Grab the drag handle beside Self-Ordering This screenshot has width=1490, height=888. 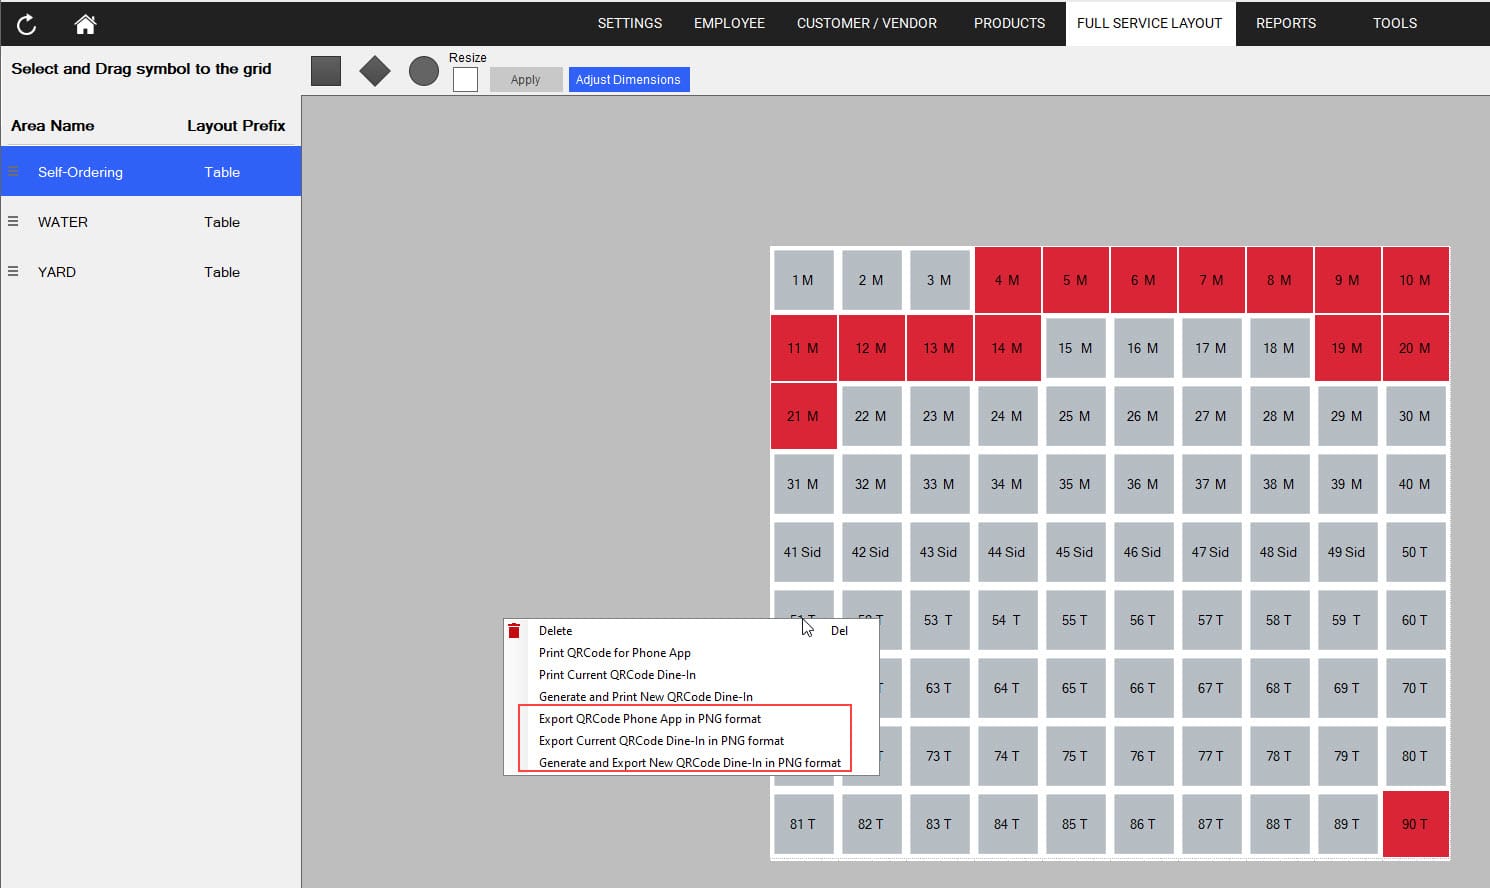(13, 172)
